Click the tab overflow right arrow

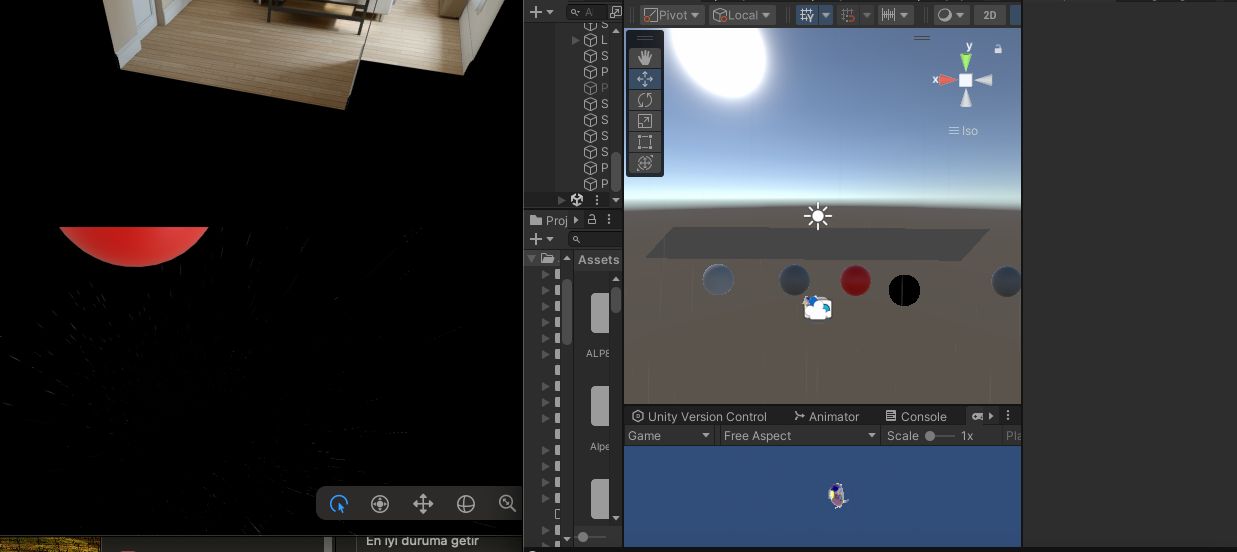pyautogui.click(x=992, y=416)
